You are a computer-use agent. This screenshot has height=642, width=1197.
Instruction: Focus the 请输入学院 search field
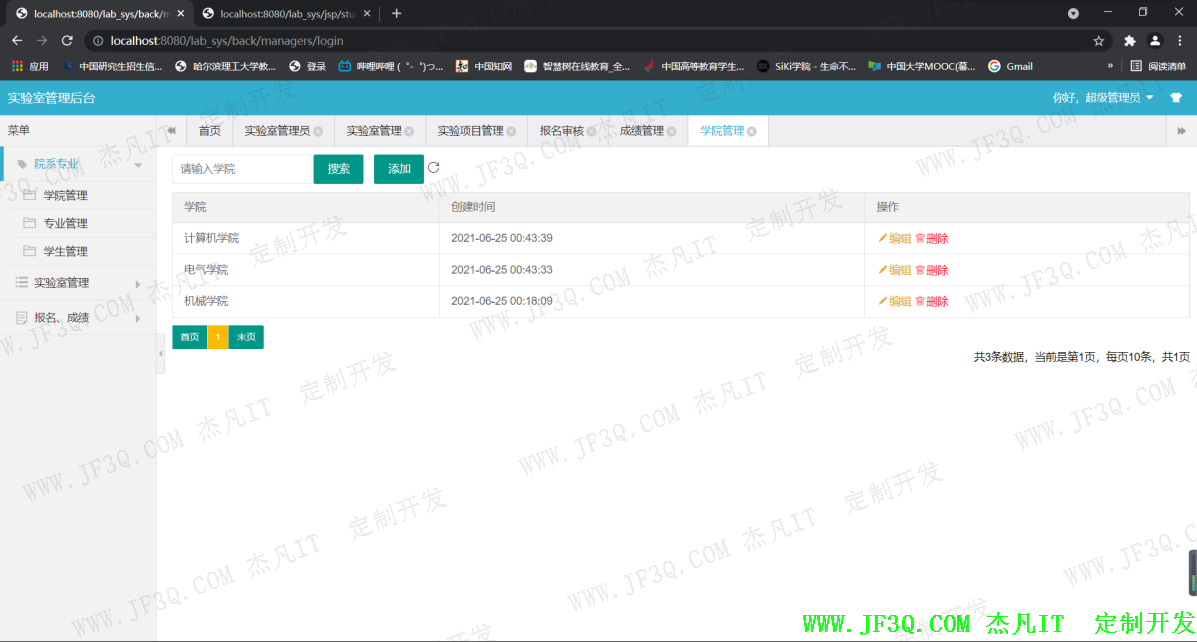tap(241, 169)
